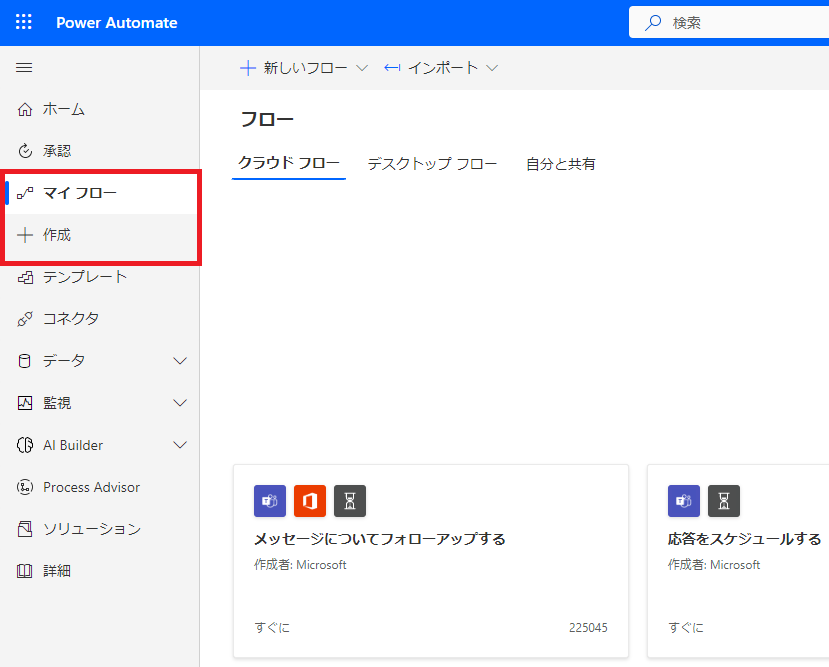Open the app launcher waffle icon
Viewport: 829px width, 667px height.
[24, 22]
